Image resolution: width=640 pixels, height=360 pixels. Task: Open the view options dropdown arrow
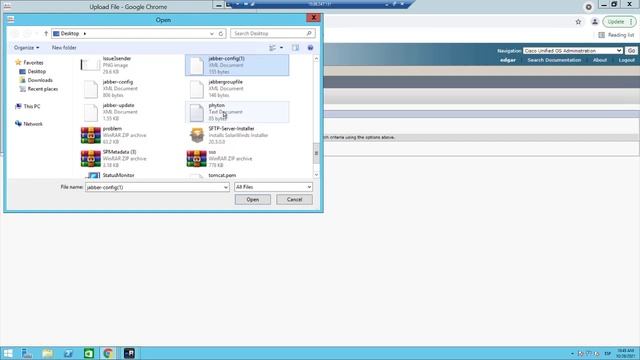pos(281,48)
